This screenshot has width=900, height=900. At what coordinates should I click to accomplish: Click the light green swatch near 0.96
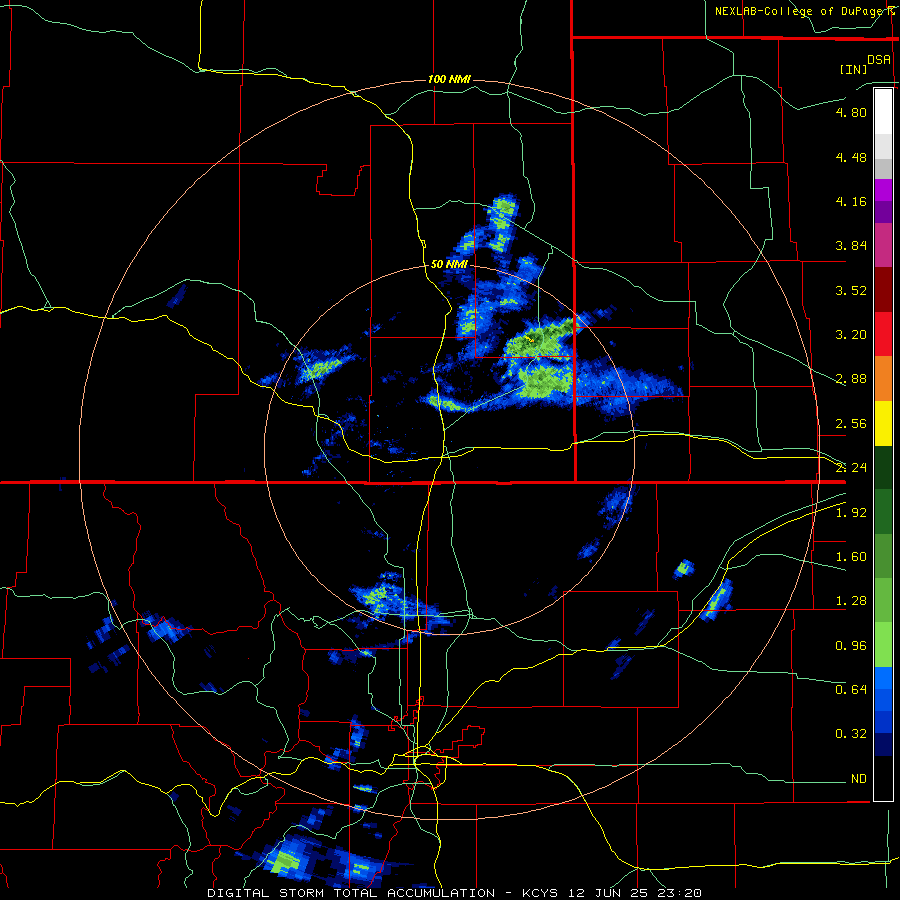click(x=883, y=645)
